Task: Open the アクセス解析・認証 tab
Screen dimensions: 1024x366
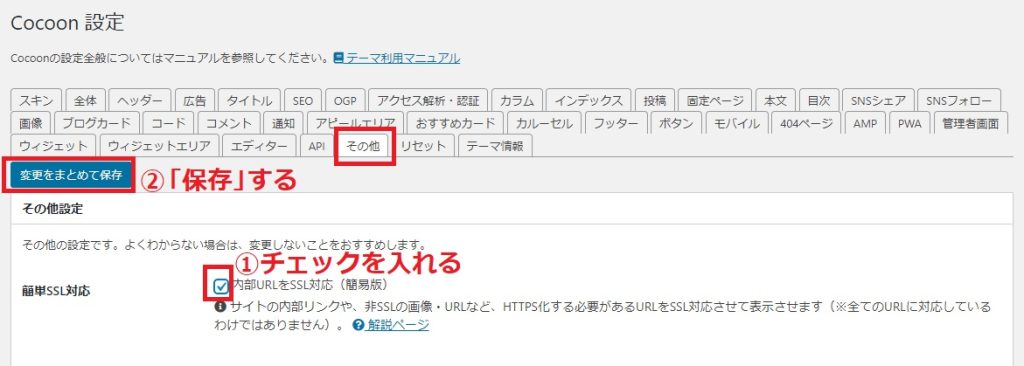Action: 428,101
